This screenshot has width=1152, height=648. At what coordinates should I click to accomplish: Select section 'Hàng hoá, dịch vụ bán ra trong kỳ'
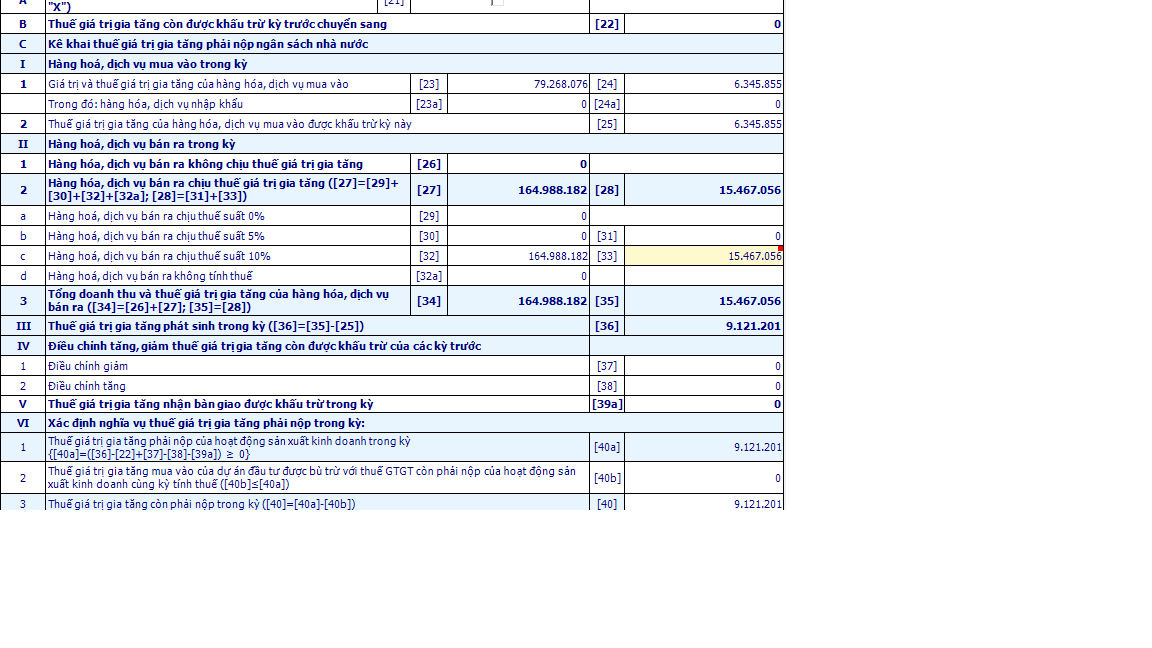142,144
